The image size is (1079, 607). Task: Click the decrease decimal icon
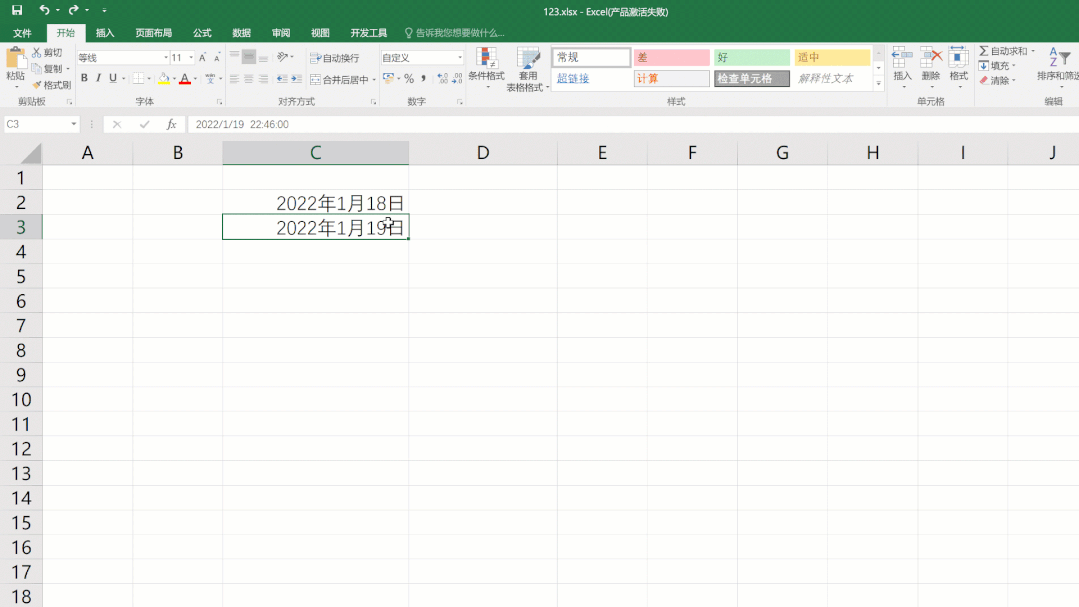pyautogui.click(x=458, y=79)
